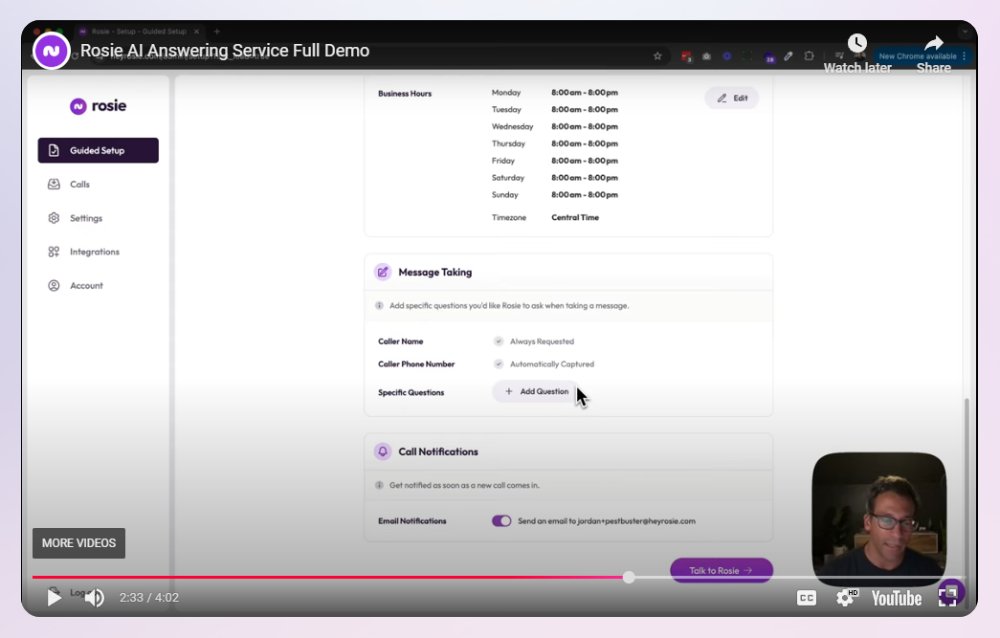Click Wednesday hours row label
The width and height of the screenshot is (1000, 638).
pyautogui.click(x=512, y=126)
